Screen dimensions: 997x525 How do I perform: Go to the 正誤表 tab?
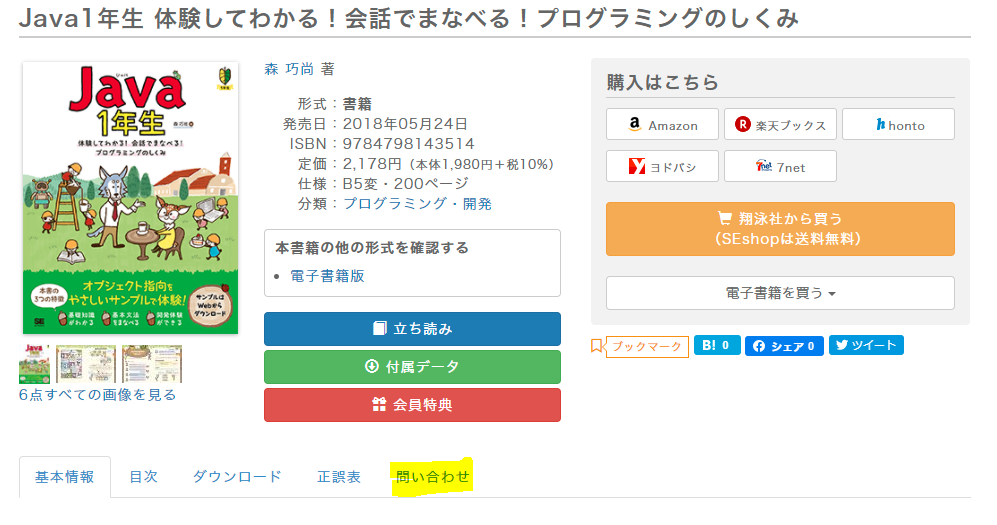(x=339, y=477)
